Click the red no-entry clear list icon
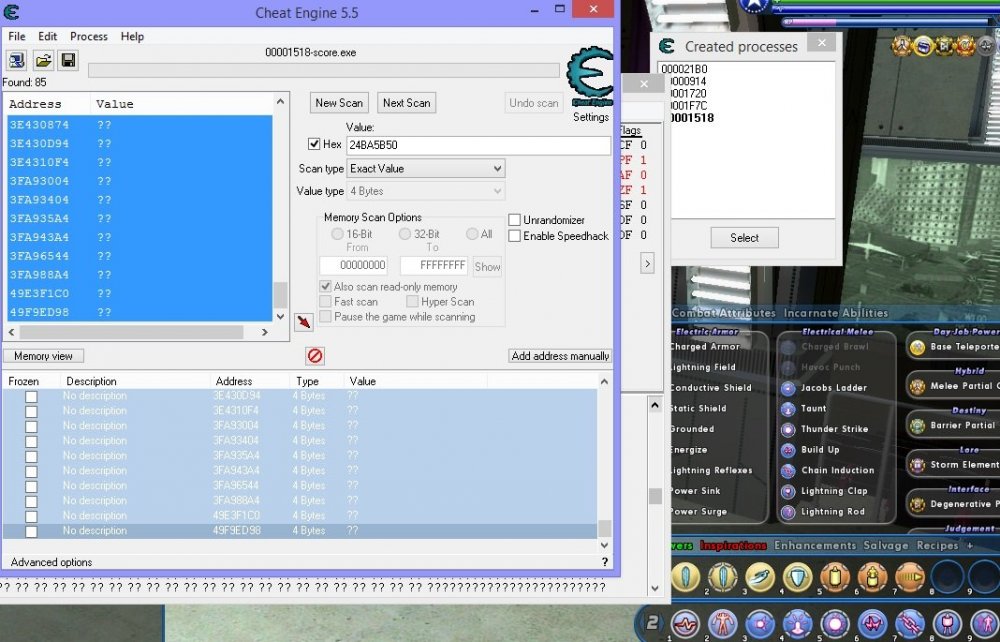The image size is (1000, 642). (x=314, y=356)
